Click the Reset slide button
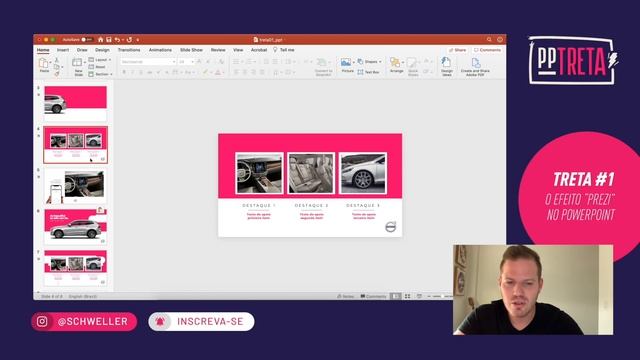Image resolution: width=640 pixels, height=360 pixels. click(98, 67)
